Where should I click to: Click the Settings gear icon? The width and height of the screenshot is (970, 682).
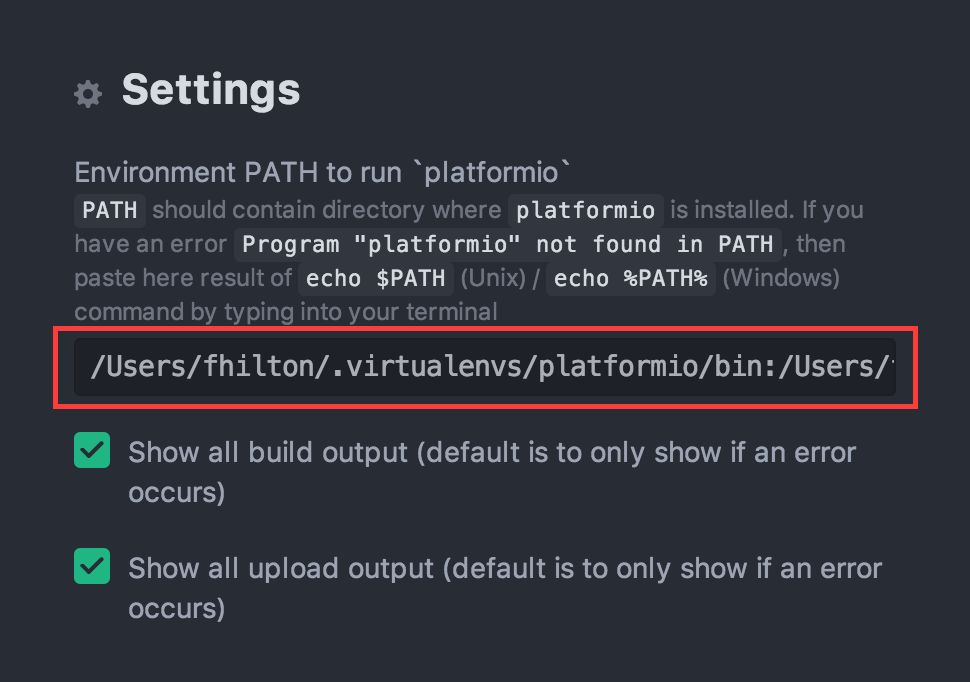pos(88,94)
